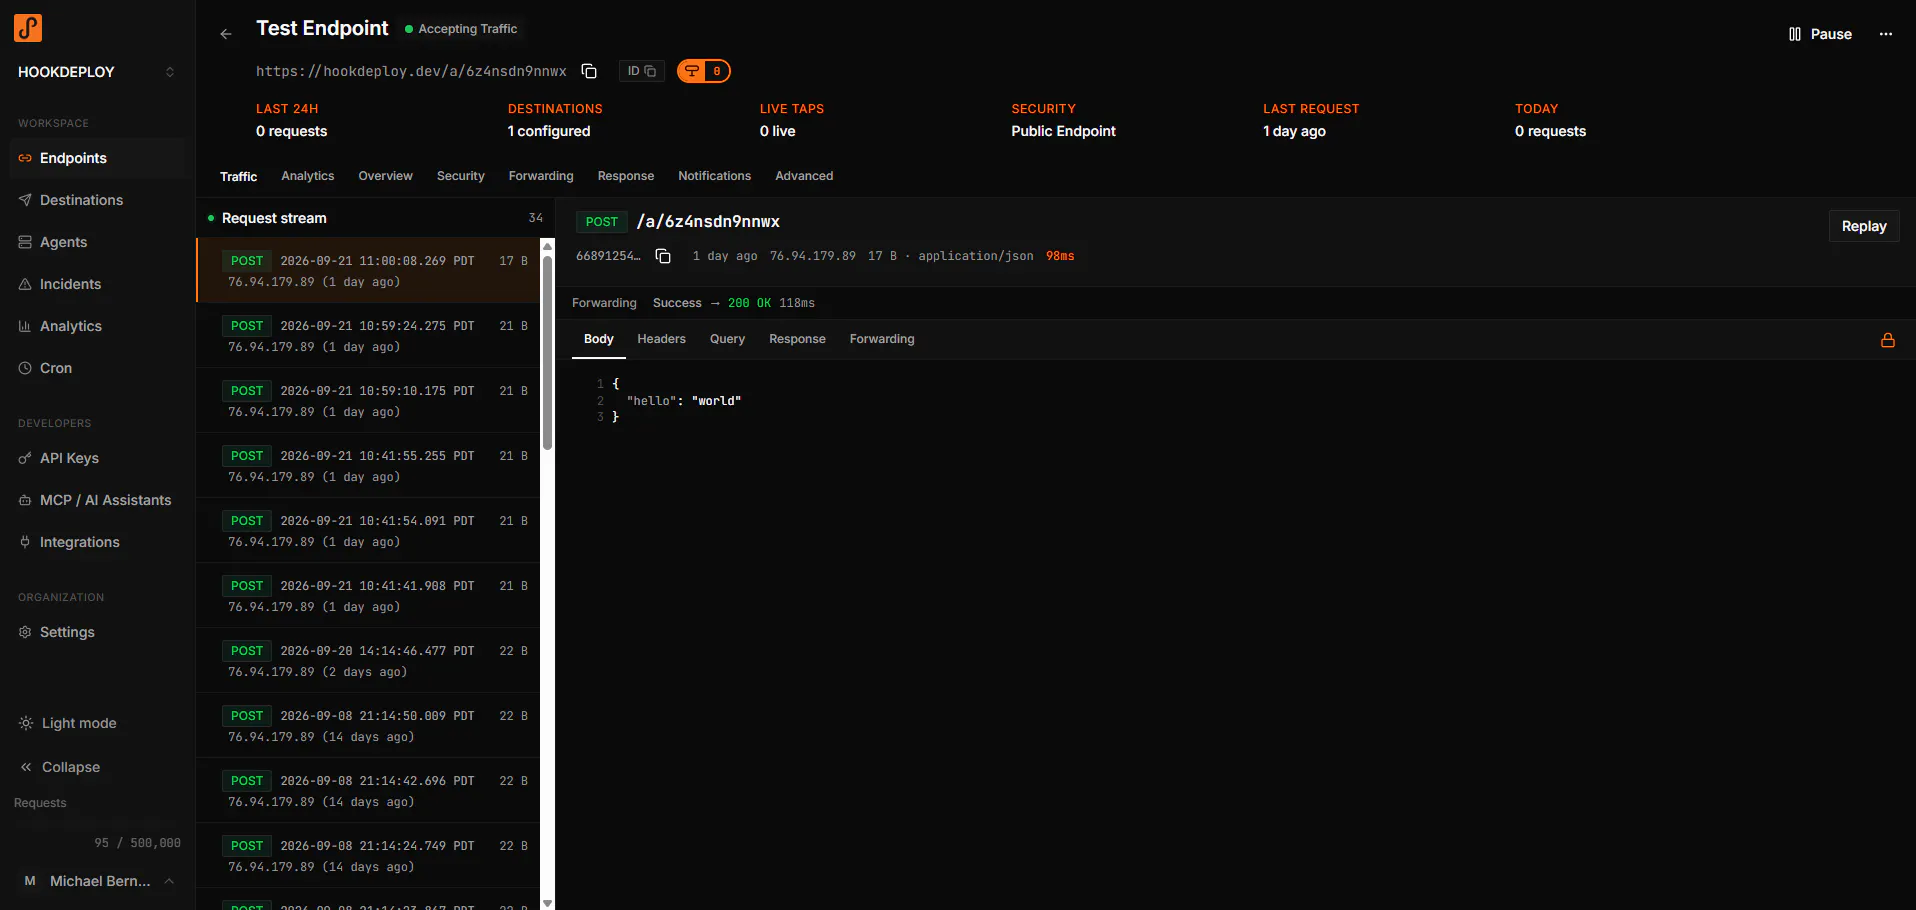
Task: Select the request at 10:41:55.255 PDT
Action: (369, 465)
